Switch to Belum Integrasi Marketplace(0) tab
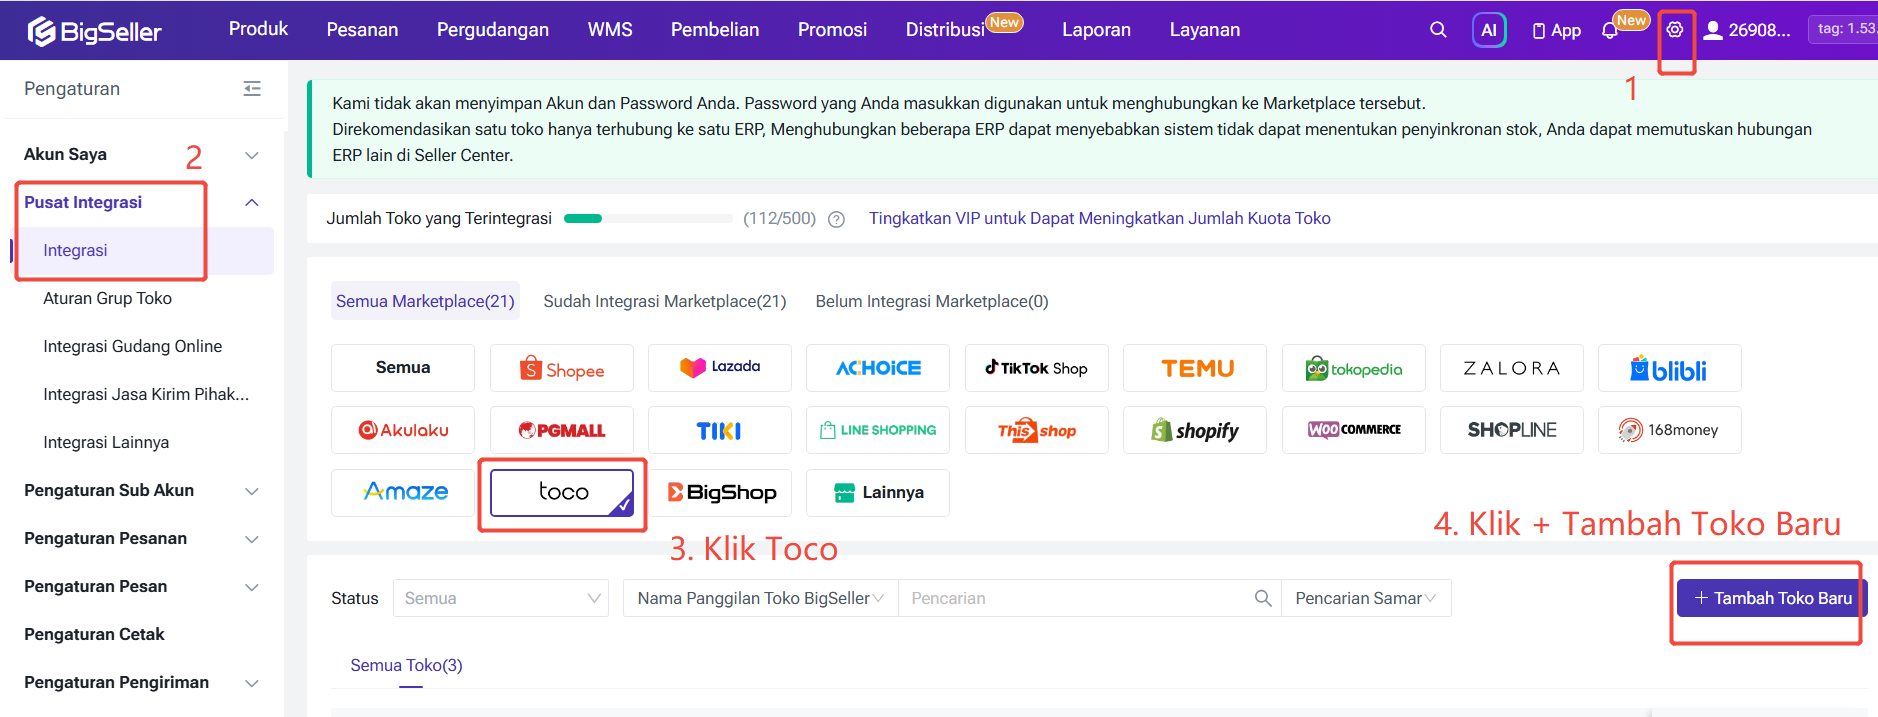This screenshot has height=717, width=1878. 932,301
